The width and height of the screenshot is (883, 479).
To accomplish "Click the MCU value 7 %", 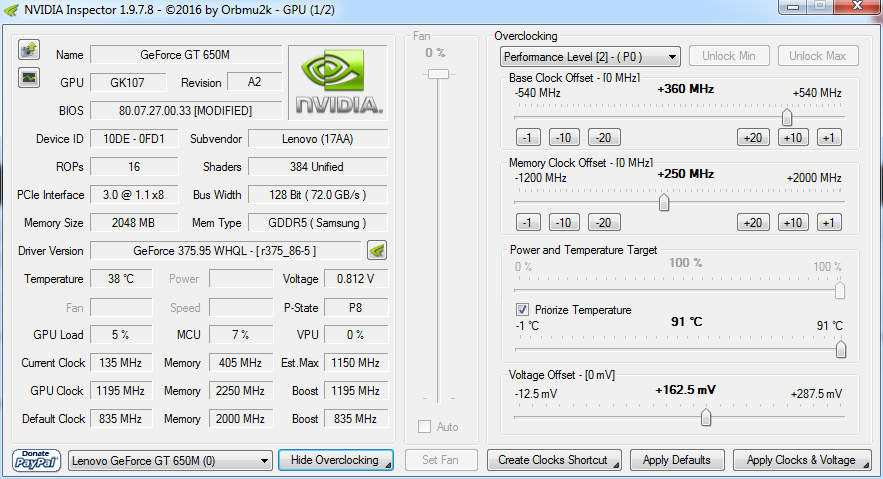I will (241, 335).
